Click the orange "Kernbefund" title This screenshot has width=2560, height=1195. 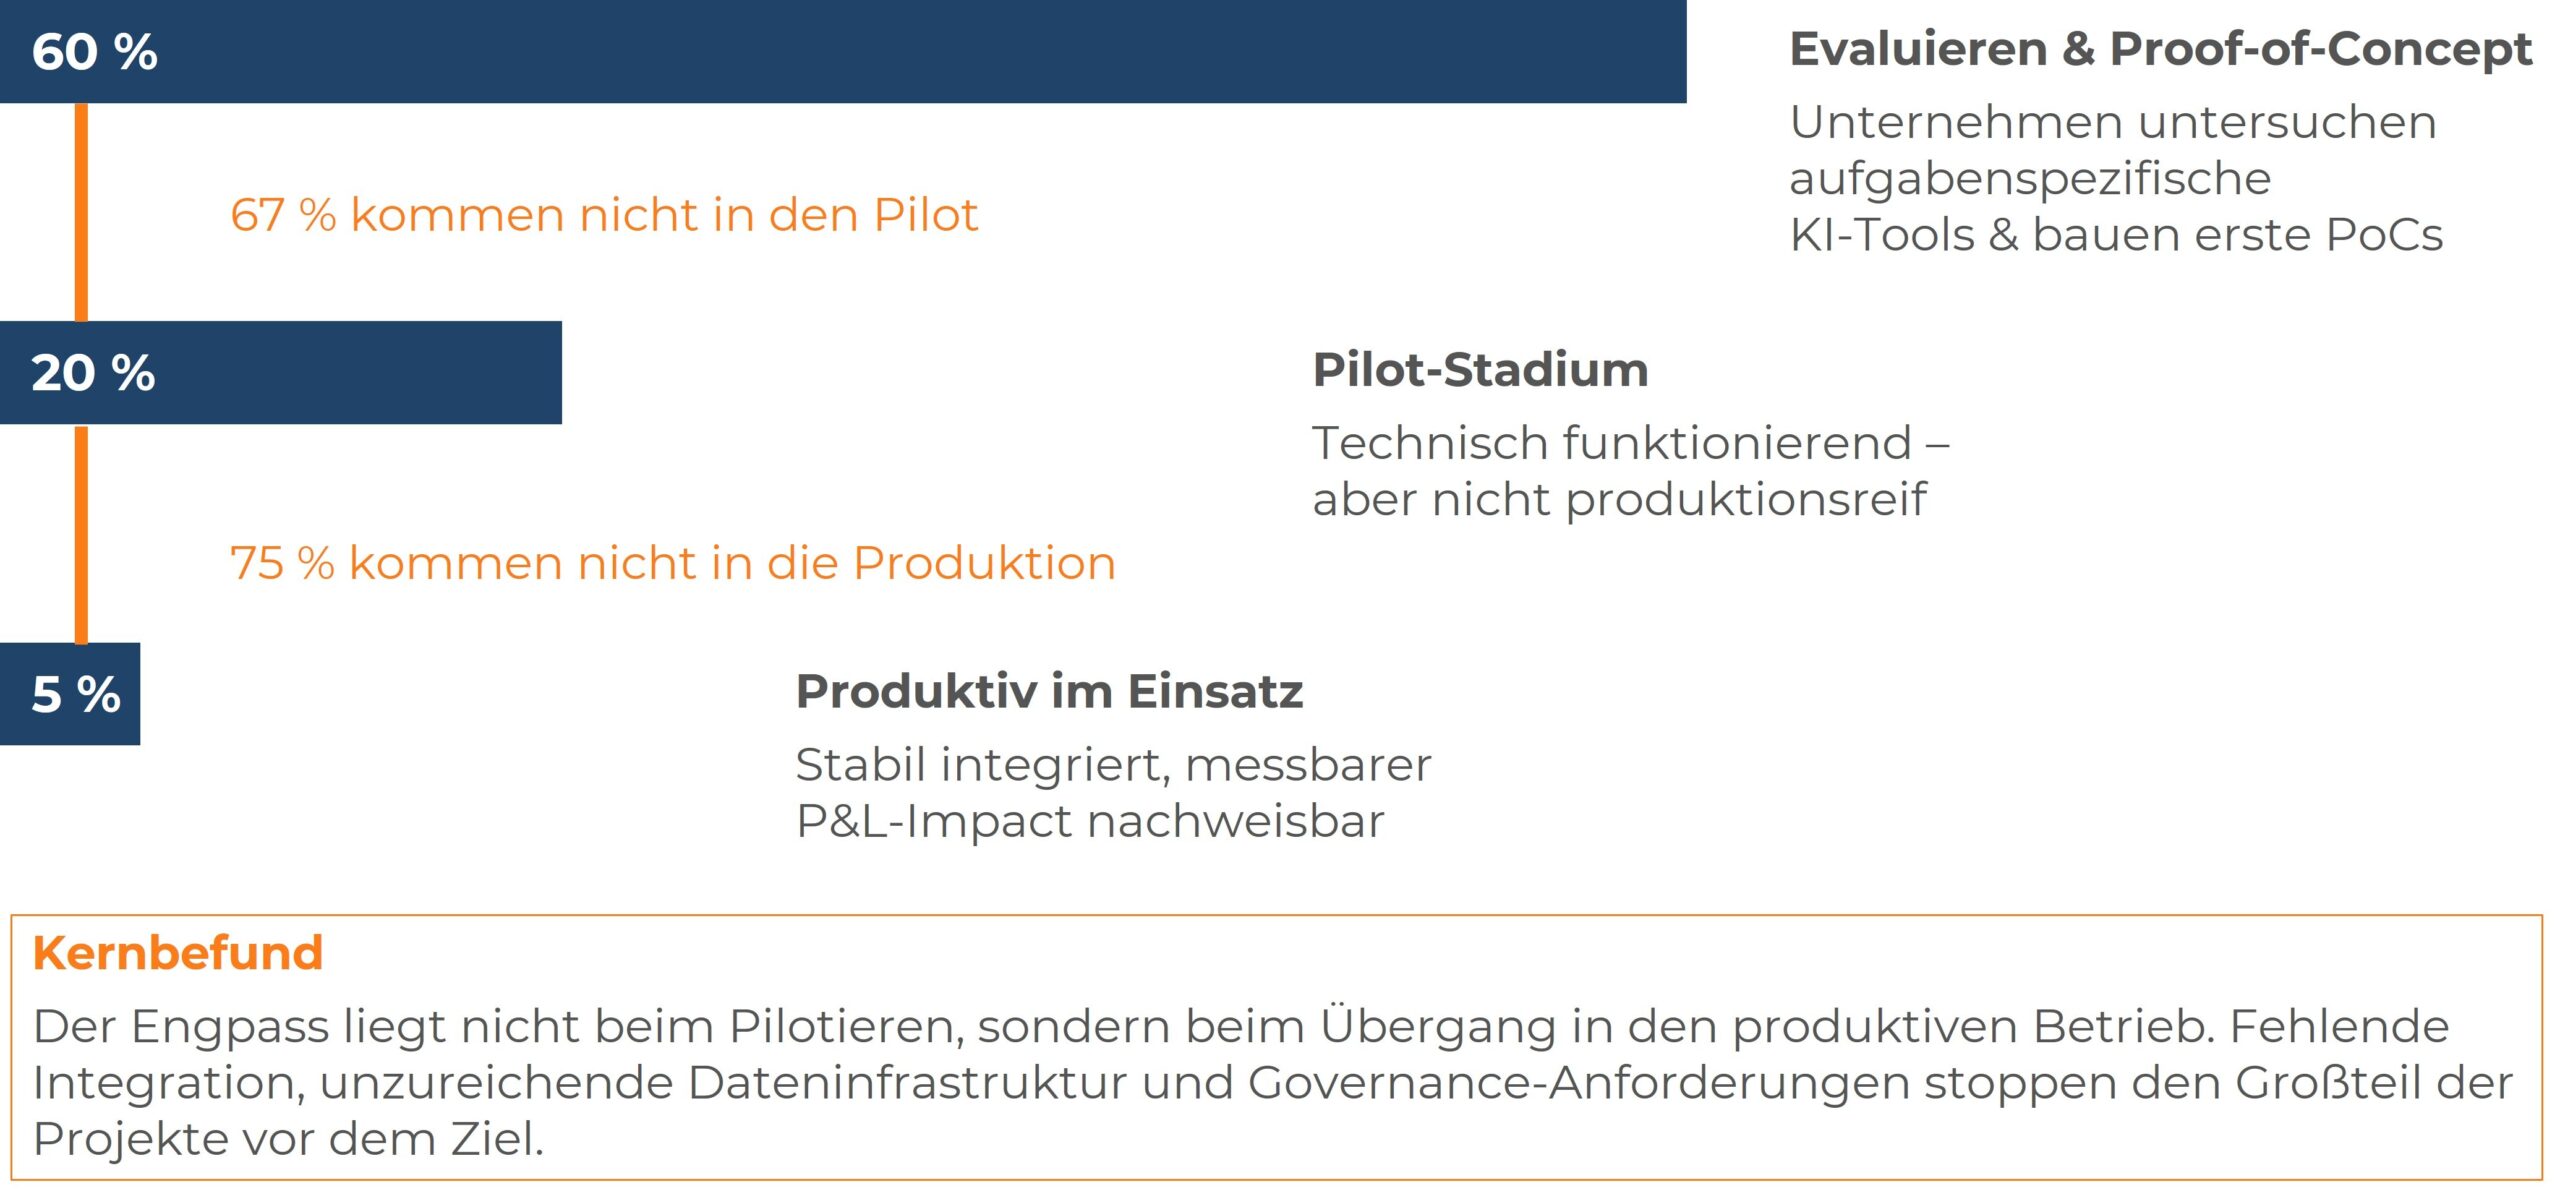click(x=178, y=953)
